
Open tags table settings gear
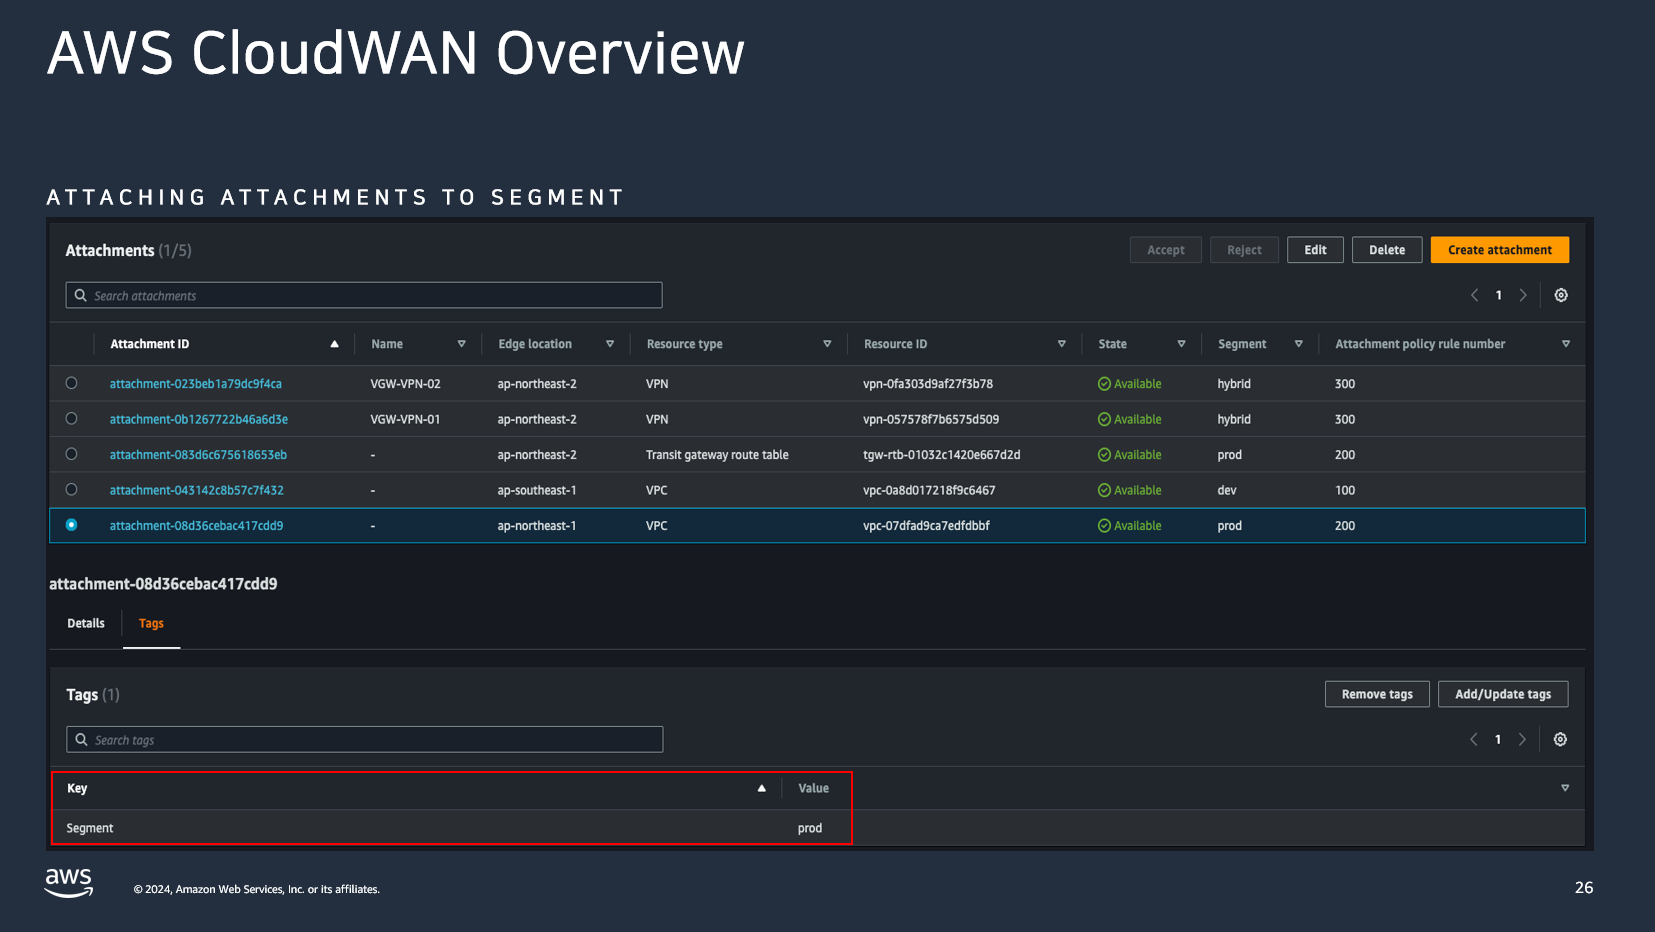(1560, 739)
